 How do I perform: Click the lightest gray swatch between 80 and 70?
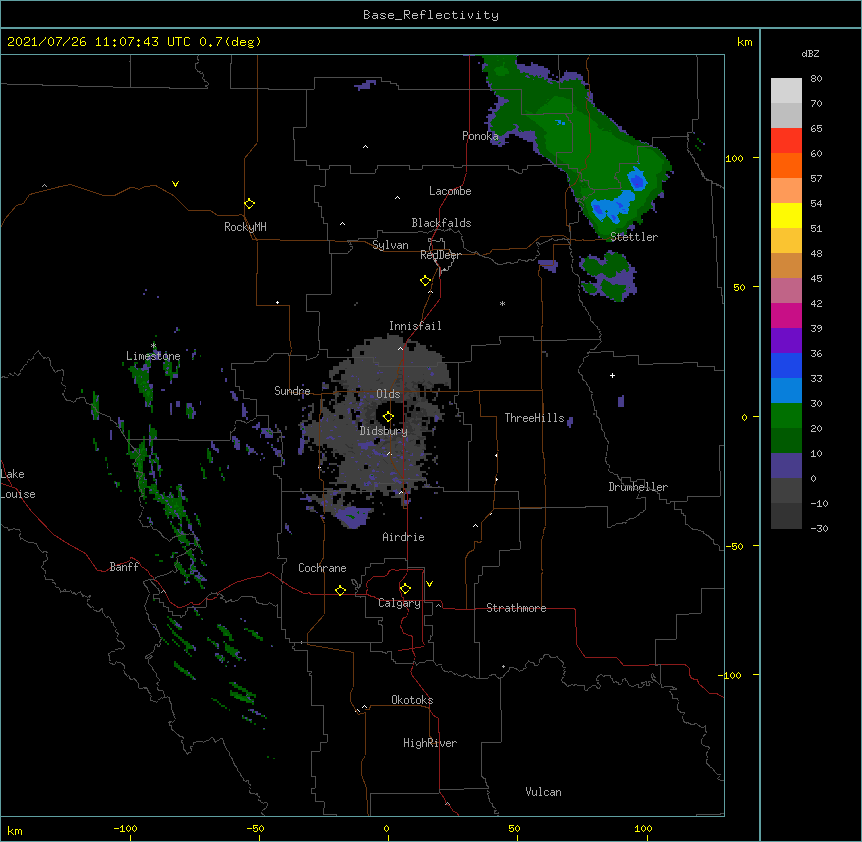(786, 90)
